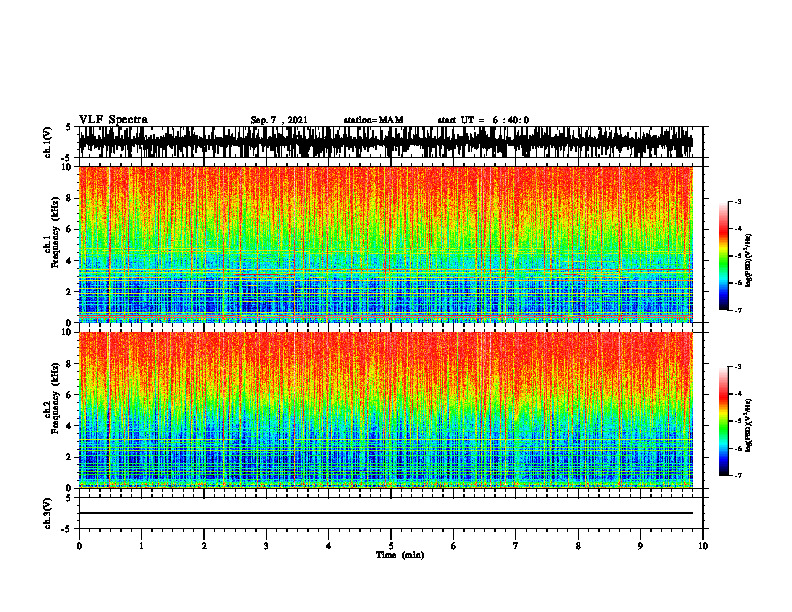This screenshot has width=792, height=612.
Task: Click time axis tick label "2"
Action: point(204,546)
